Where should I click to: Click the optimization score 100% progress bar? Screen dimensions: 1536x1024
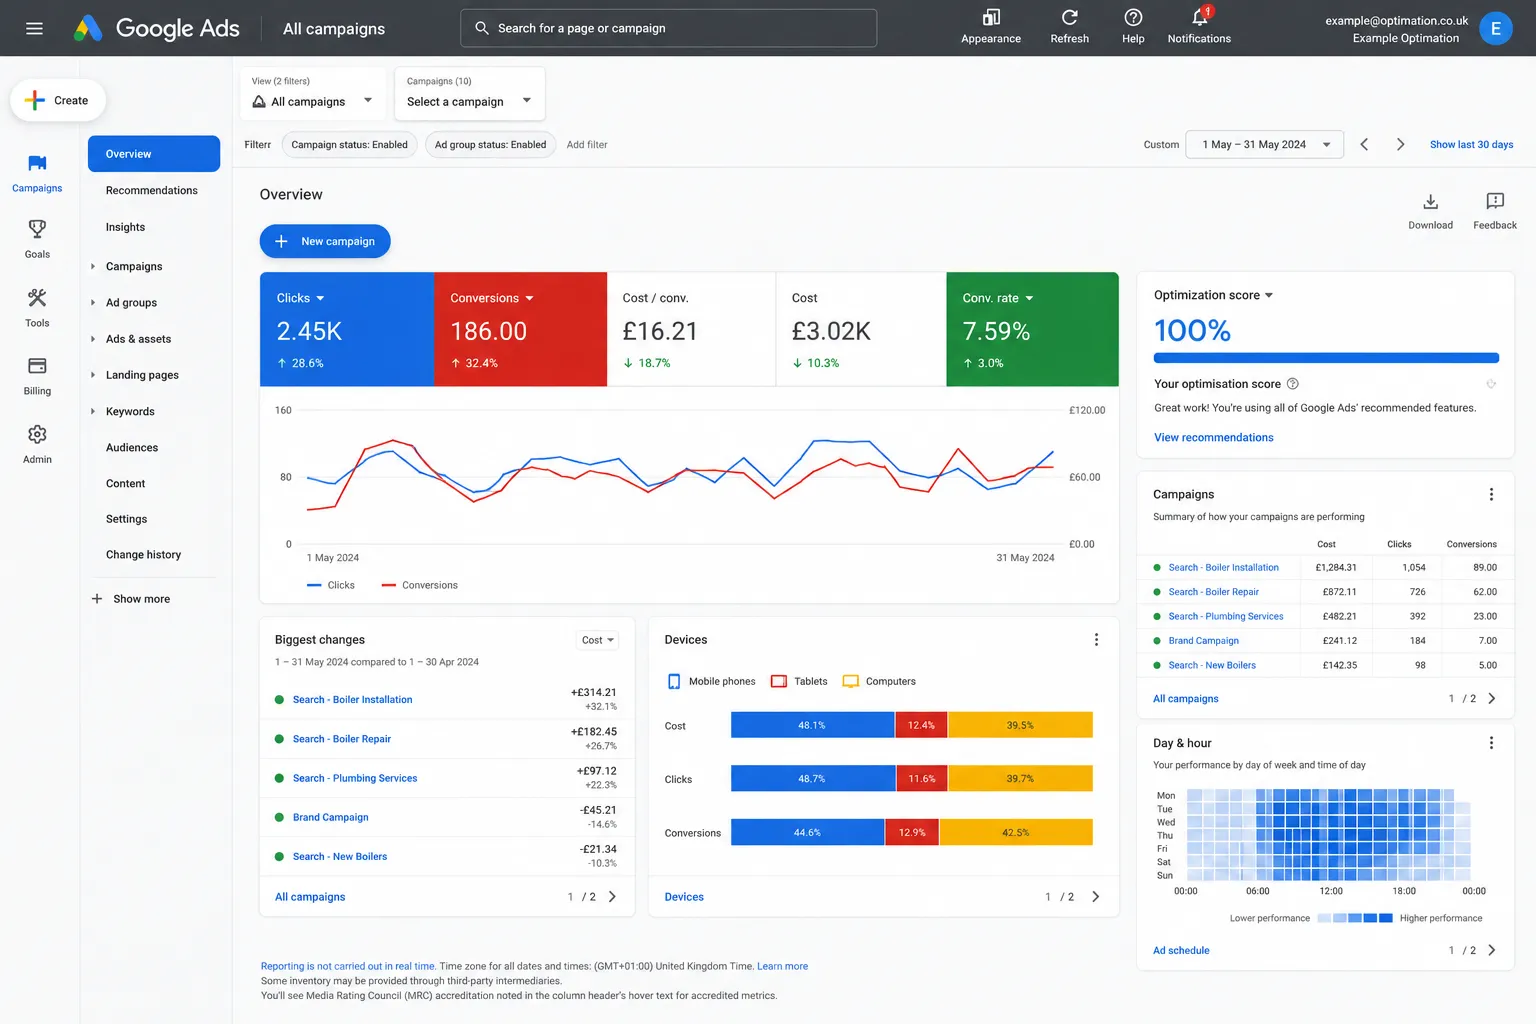tap(1326, 357)
